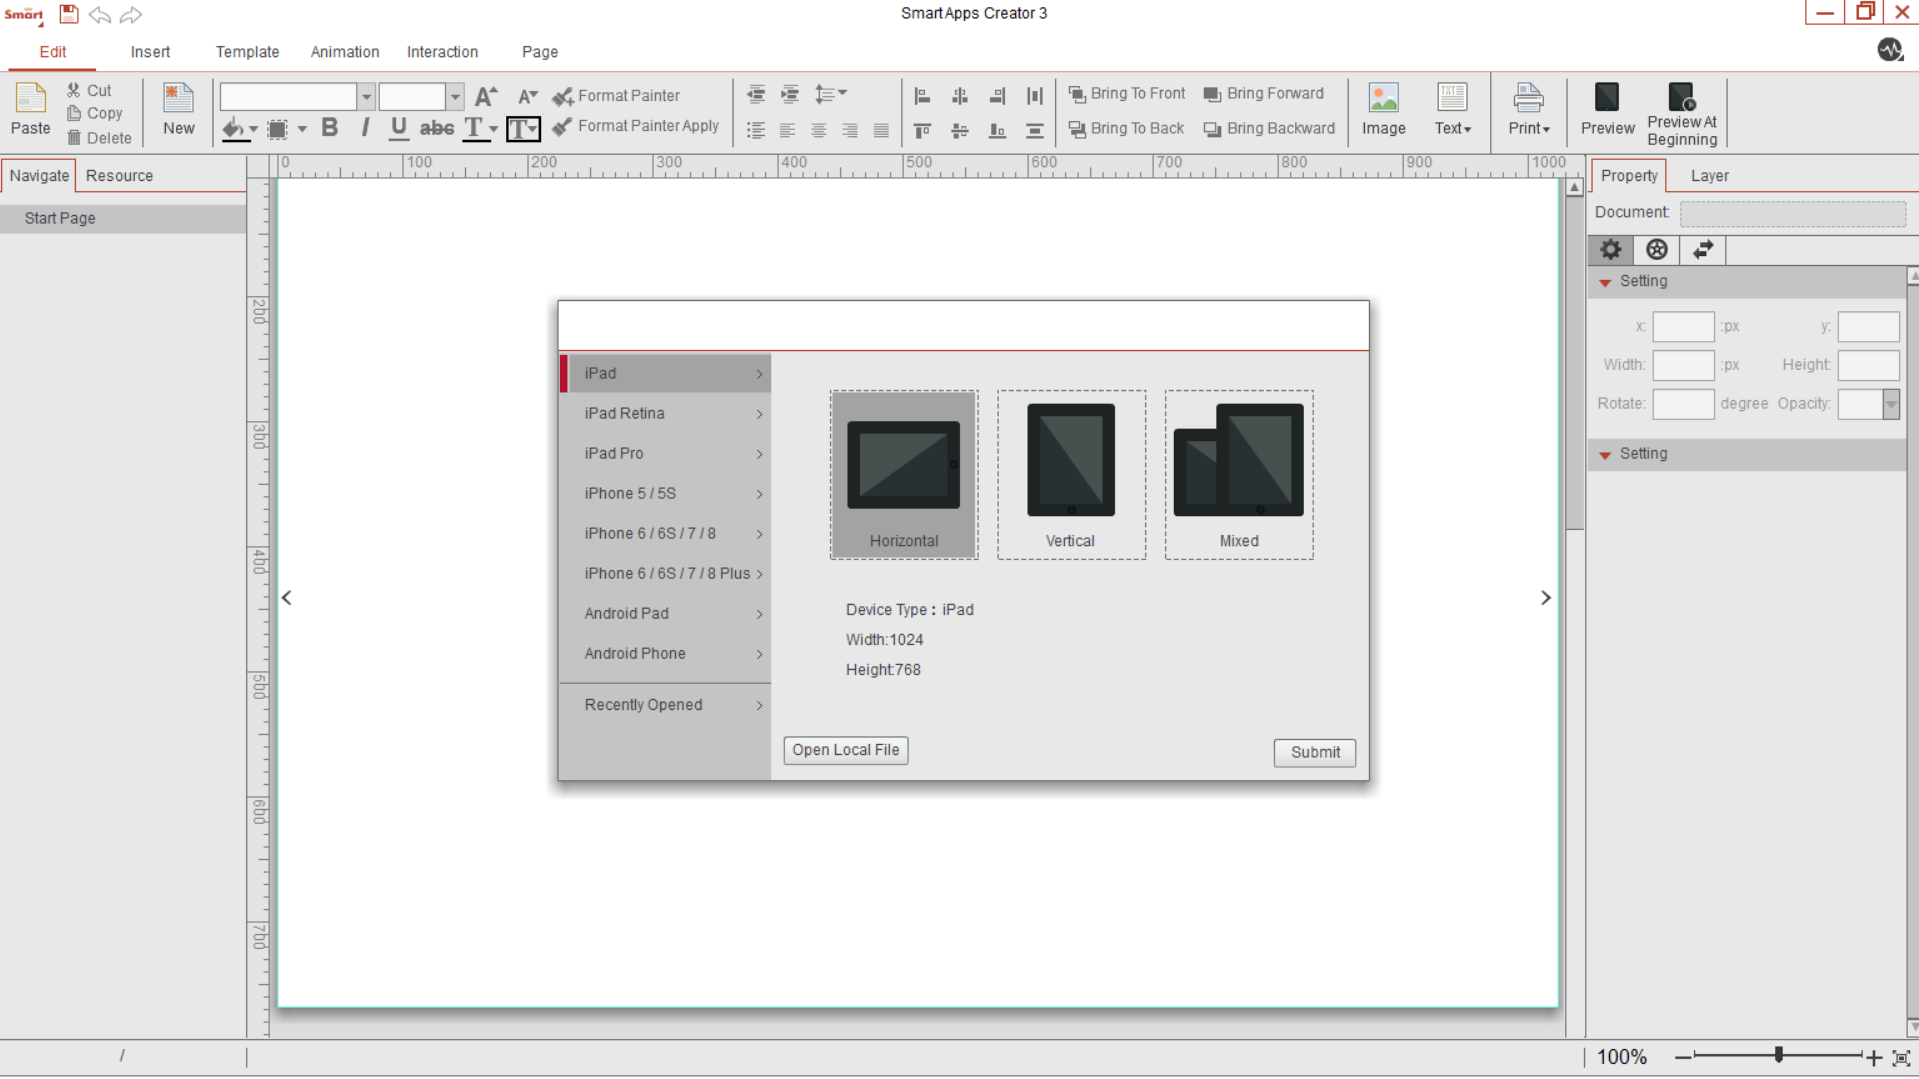Decrease paragraph indent

(756, 95)
